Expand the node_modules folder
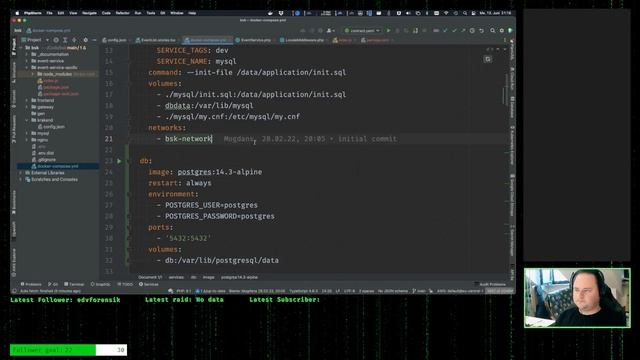Viewport: 640px width, 360px height. click(33, 74)
